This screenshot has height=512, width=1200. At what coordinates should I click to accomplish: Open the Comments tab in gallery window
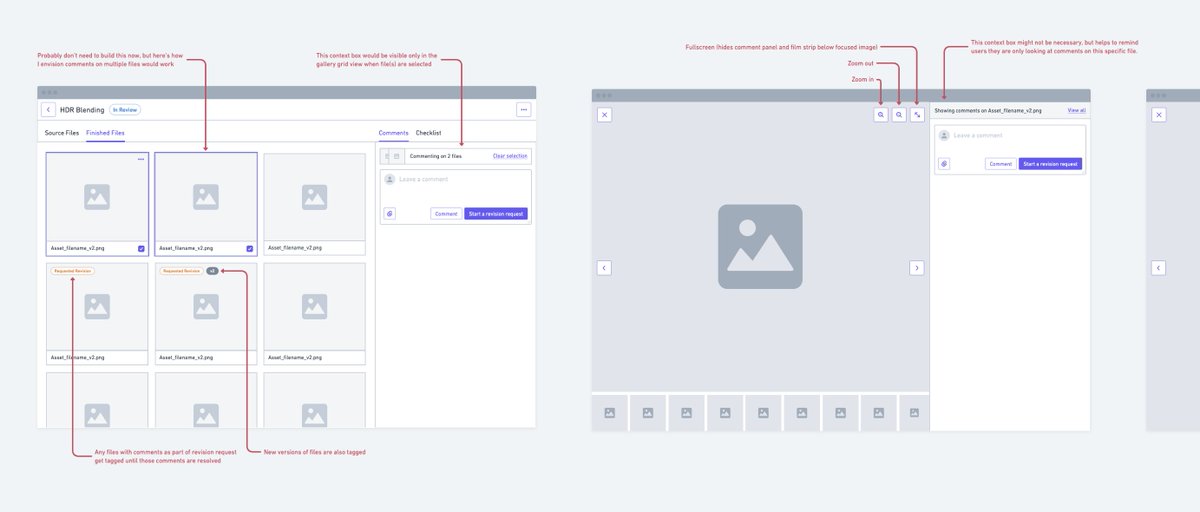(394, 133)
